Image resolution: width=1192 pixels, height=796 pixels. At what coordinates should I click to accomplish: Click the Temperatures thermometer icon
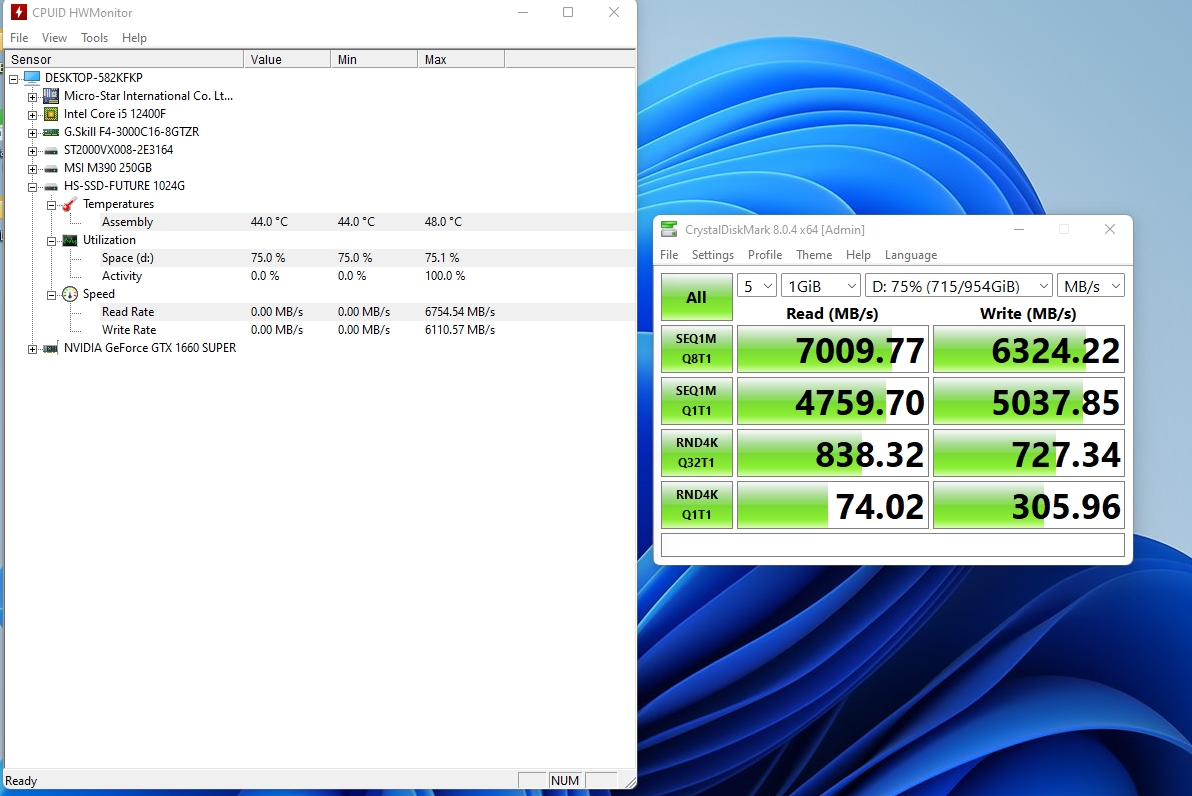pos(69,204)
